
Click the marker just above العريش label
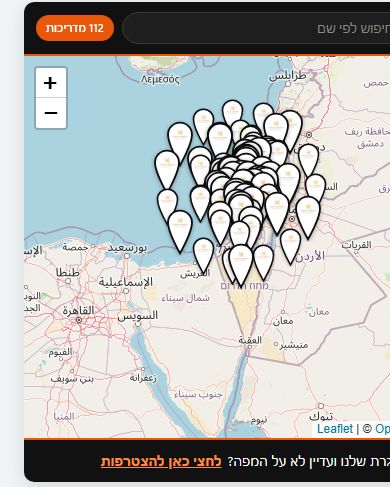[203, 254]
